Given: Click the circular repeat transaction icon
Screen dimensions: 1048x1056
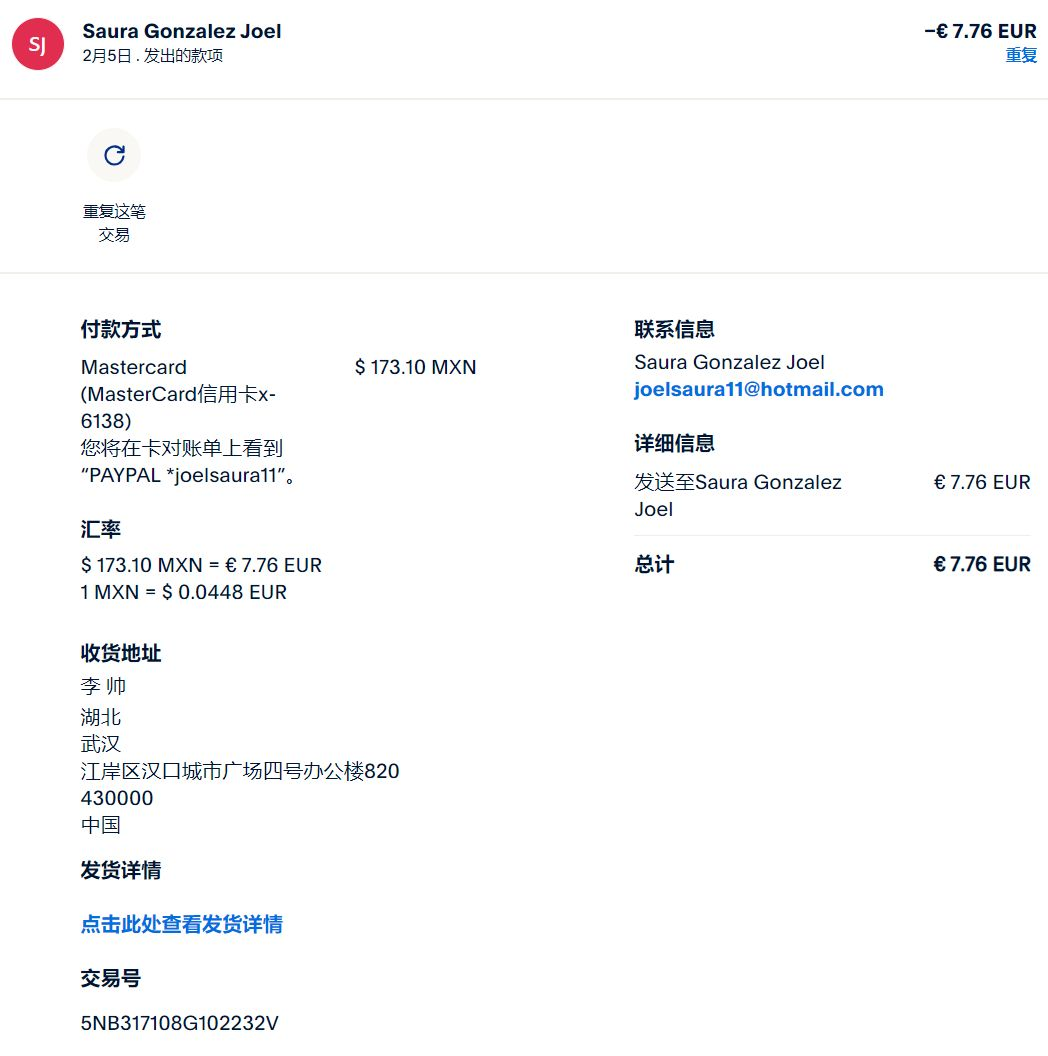Looking at the screenshot, I should [114, 156].
